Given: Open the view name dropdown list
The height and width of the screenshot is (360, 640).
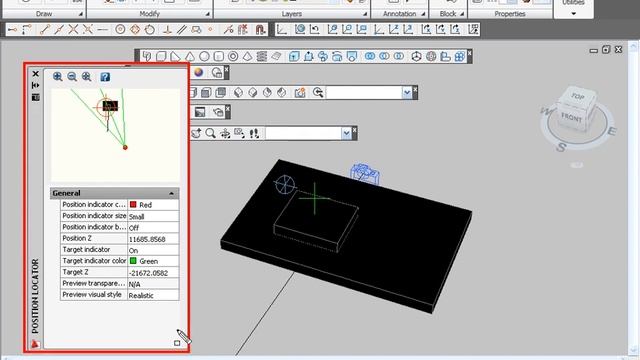Looking at the screenshot, I should tap(407, 93).
